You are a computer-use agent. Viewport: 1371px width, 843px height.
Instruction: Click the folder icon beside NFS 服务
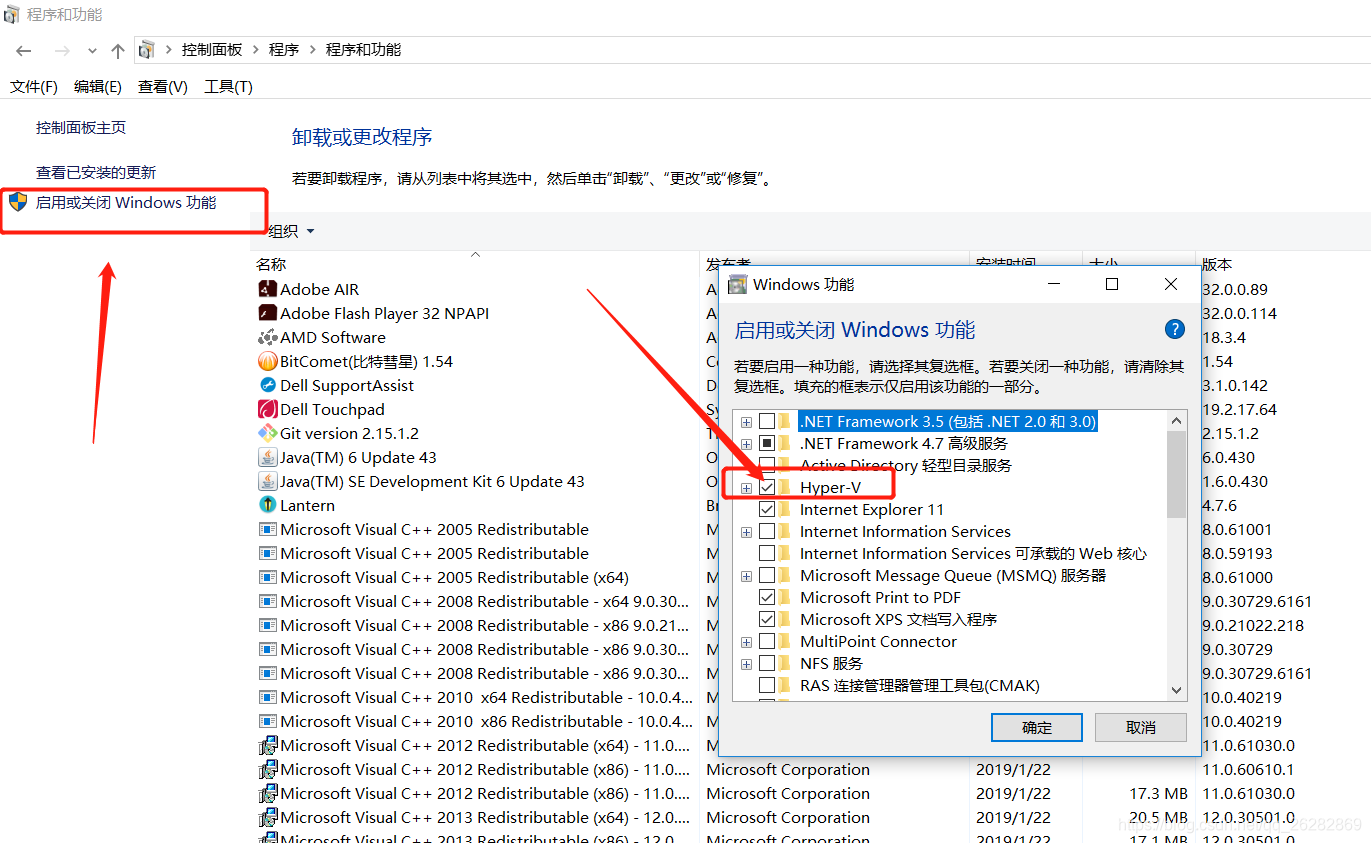[x=785, y=663]
